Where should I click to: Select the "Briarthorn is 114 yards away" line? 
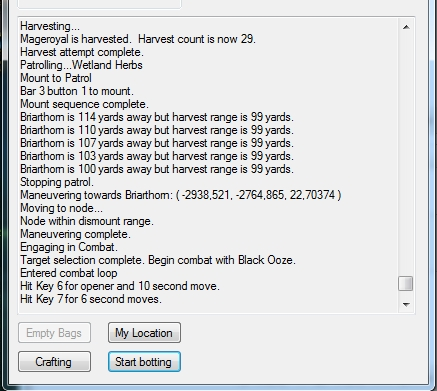(x=157, y=117)
